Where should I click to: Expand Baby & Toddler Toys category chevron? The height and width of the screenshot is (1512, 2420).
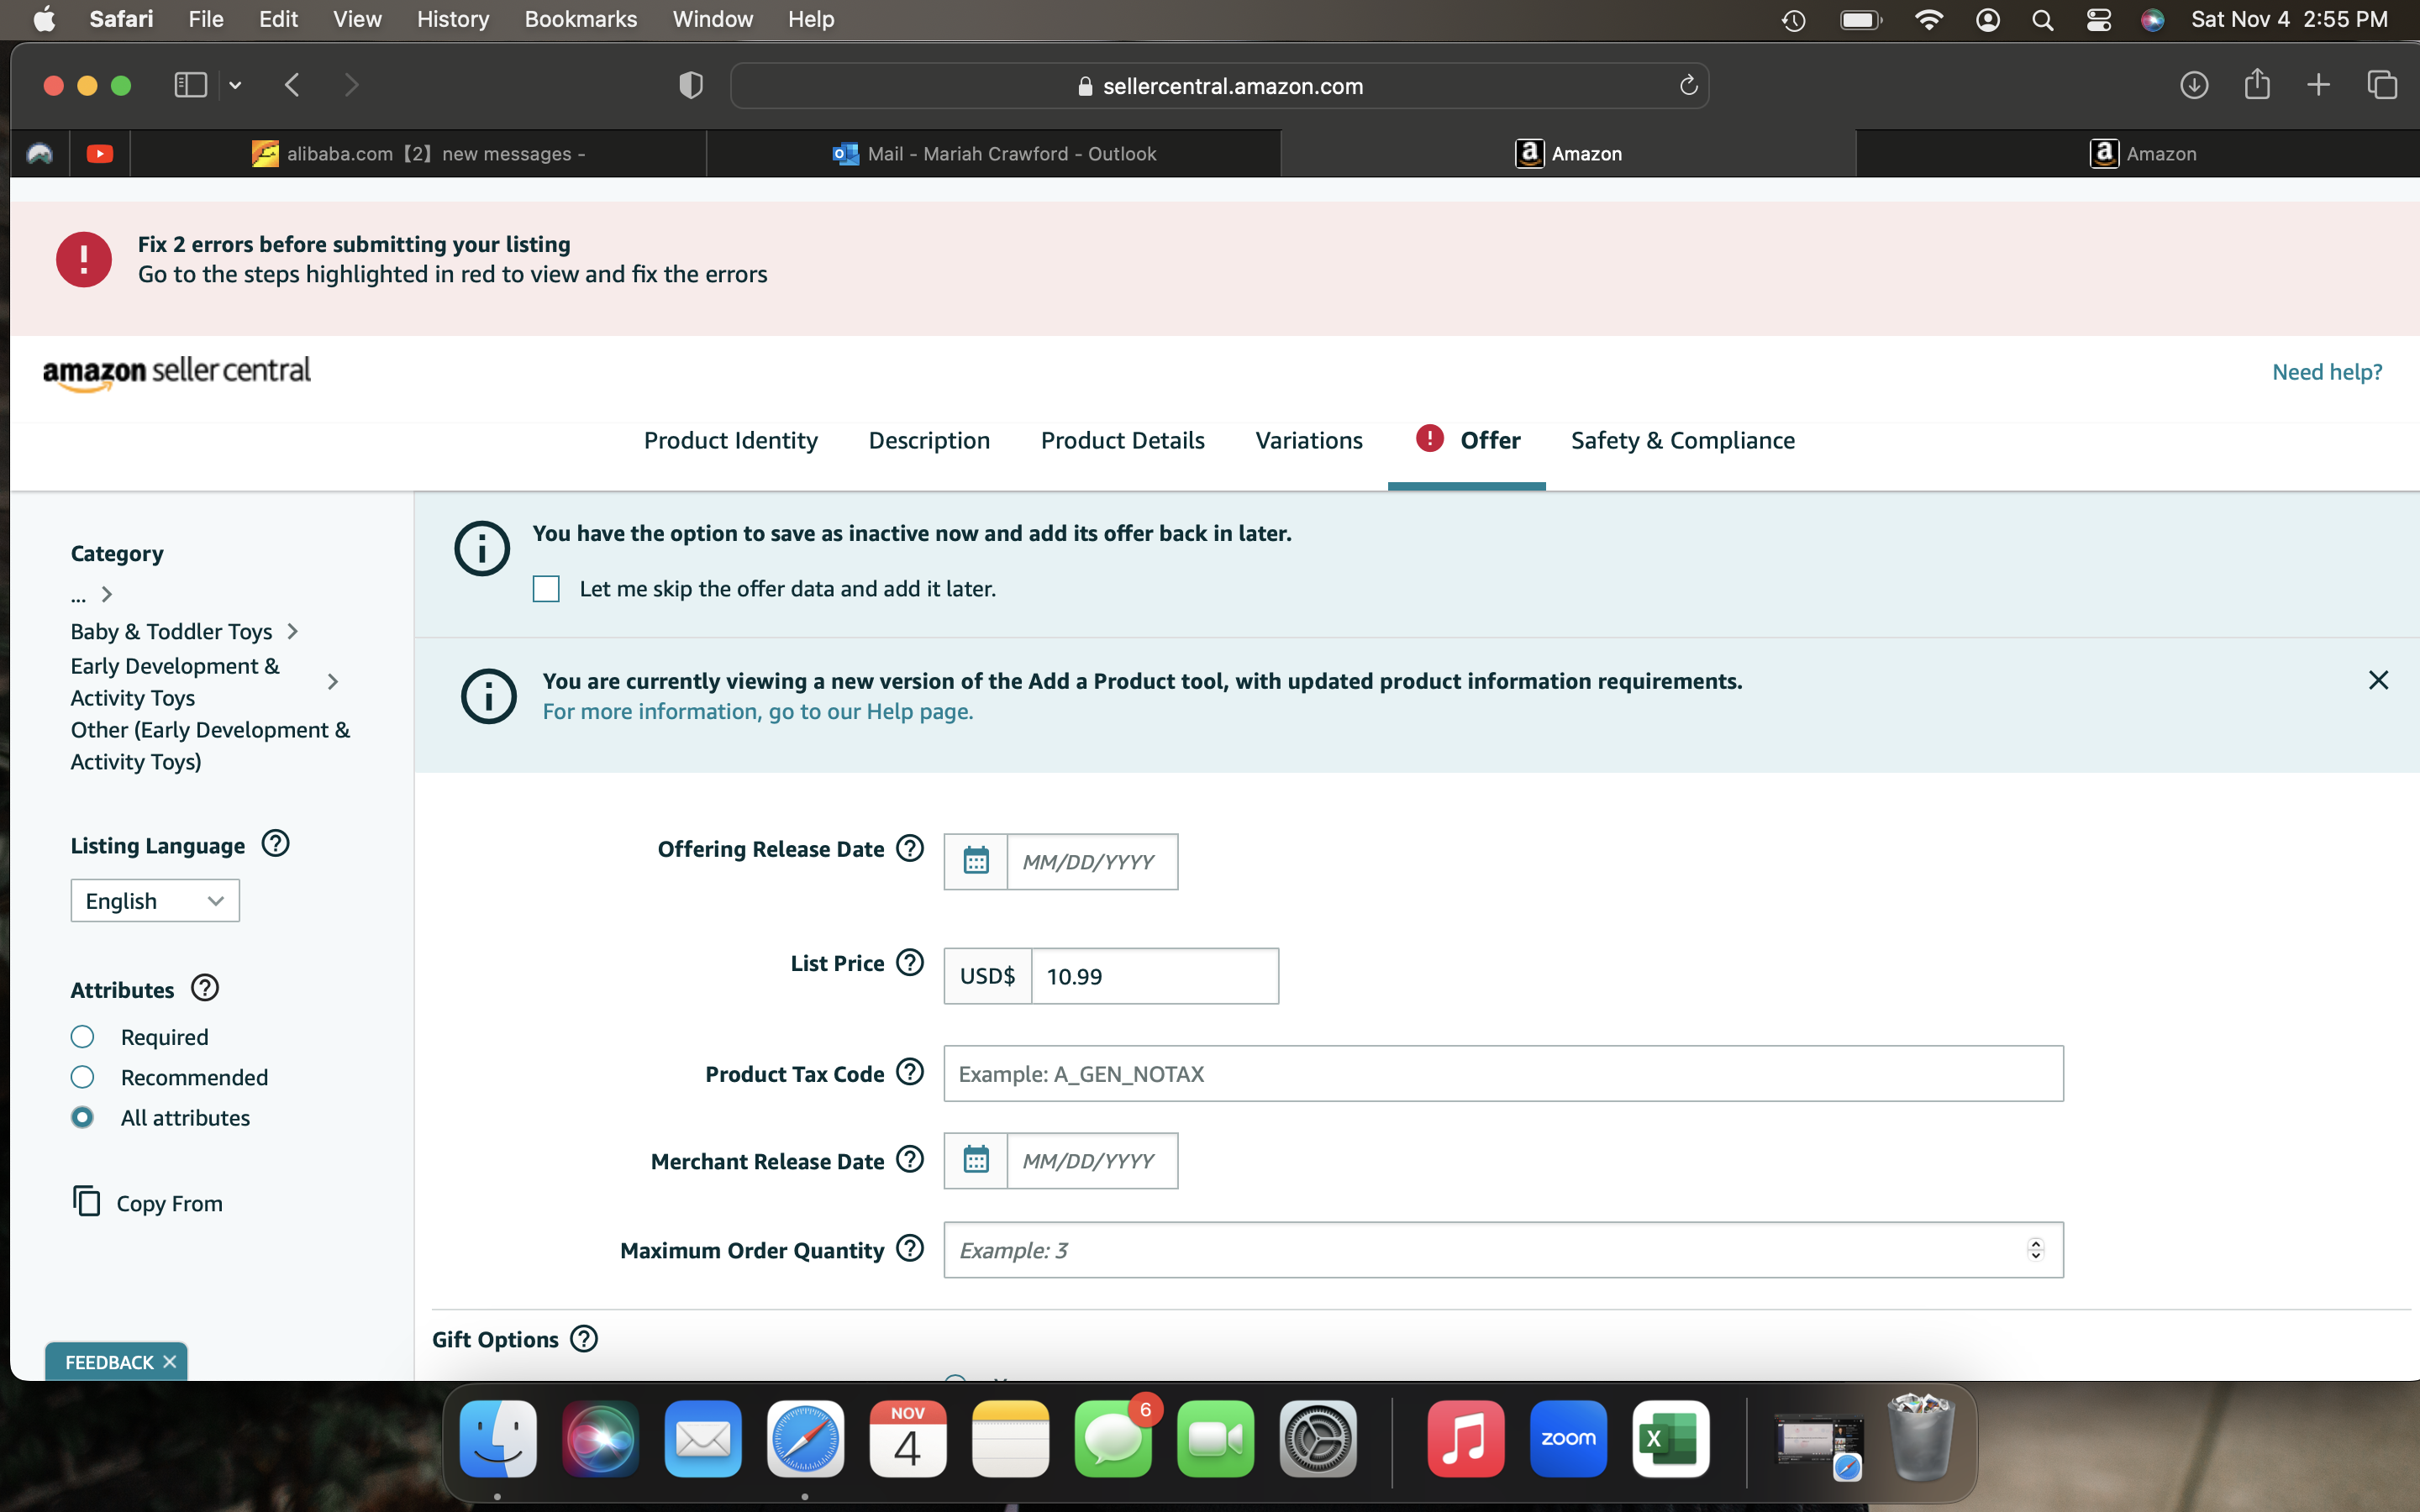[293, 631]
